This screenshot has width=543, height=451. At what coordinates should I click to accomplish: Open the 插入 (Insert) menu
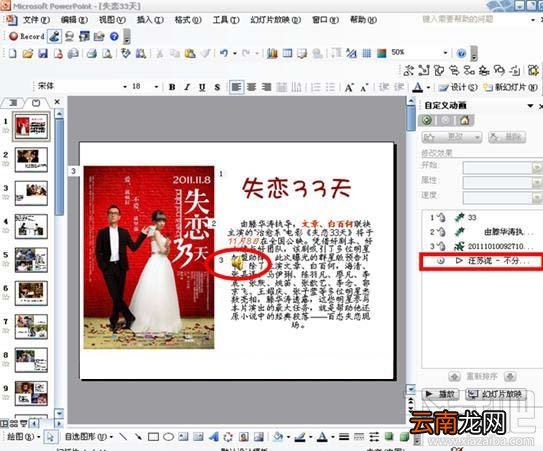point(150,20)
